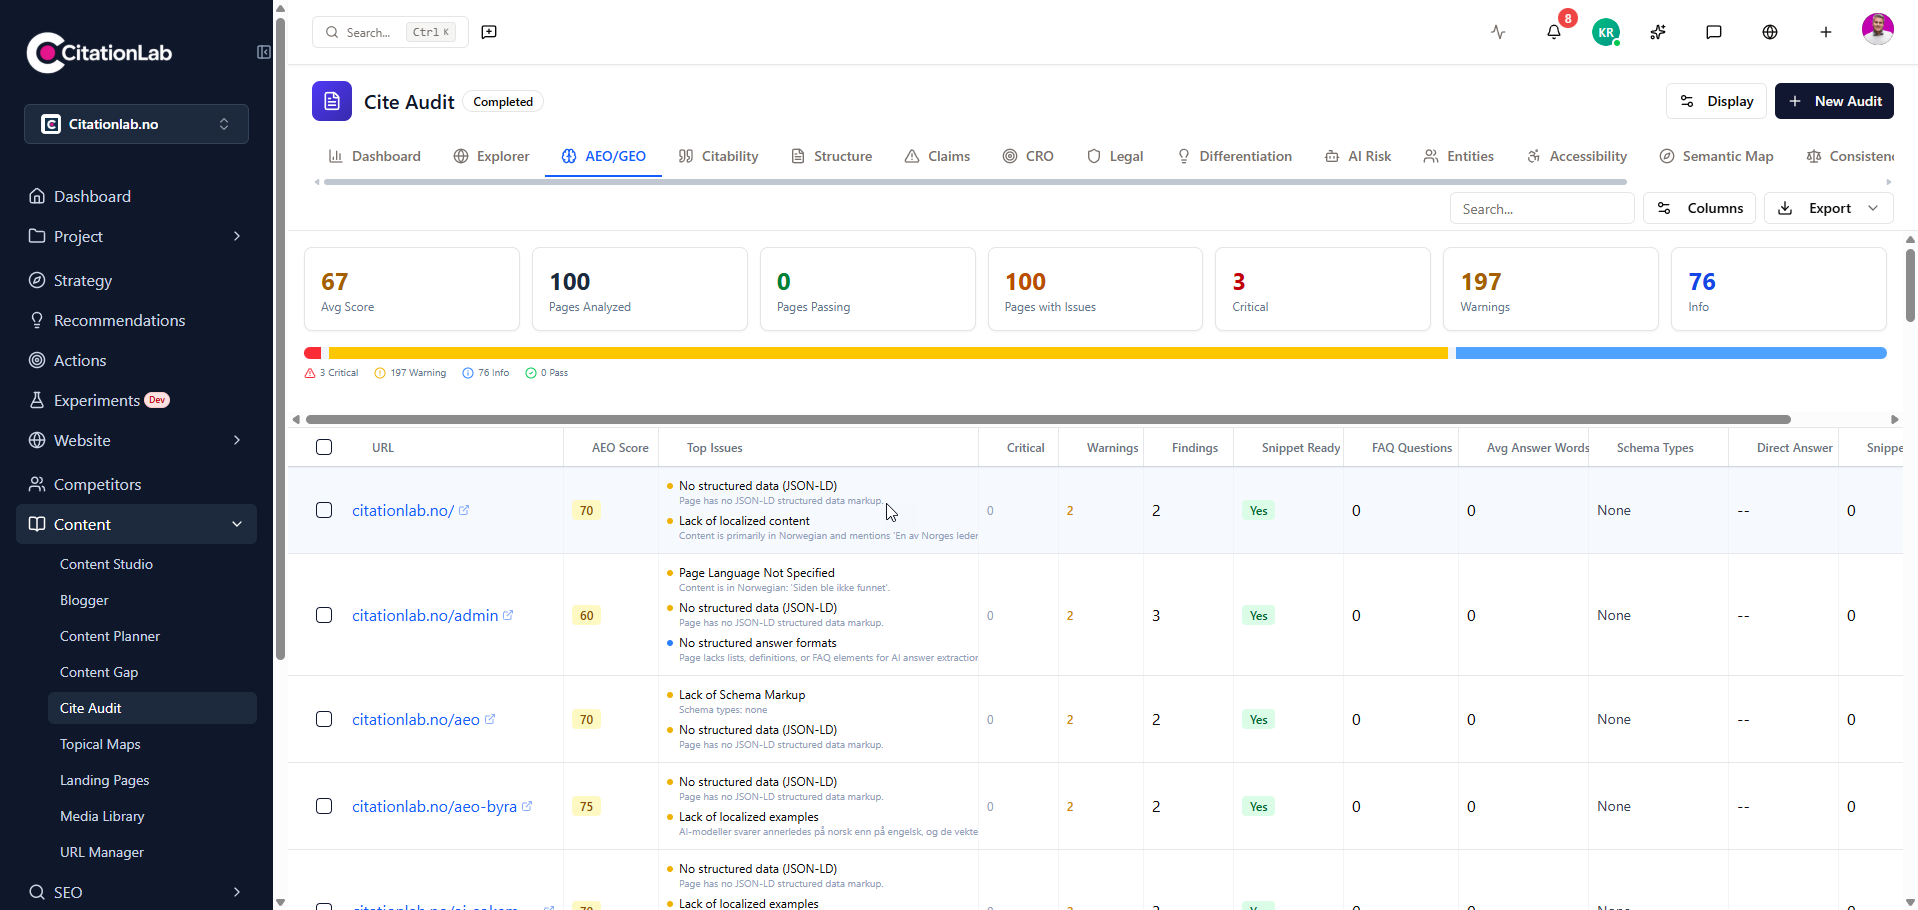Click the 197 Warning legend icon
This screenshot has height=910, width=1918.
pos(380,373)
